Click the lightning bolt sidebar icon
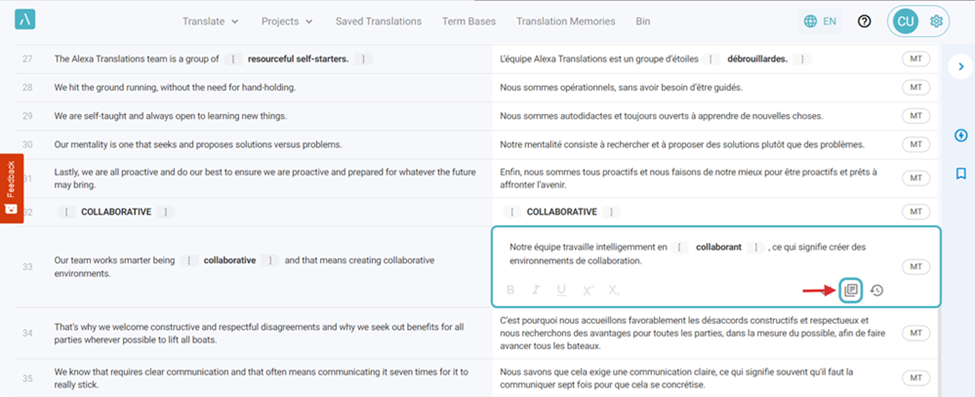This screenshot has height=397, width=975. (x=961, y=135)
